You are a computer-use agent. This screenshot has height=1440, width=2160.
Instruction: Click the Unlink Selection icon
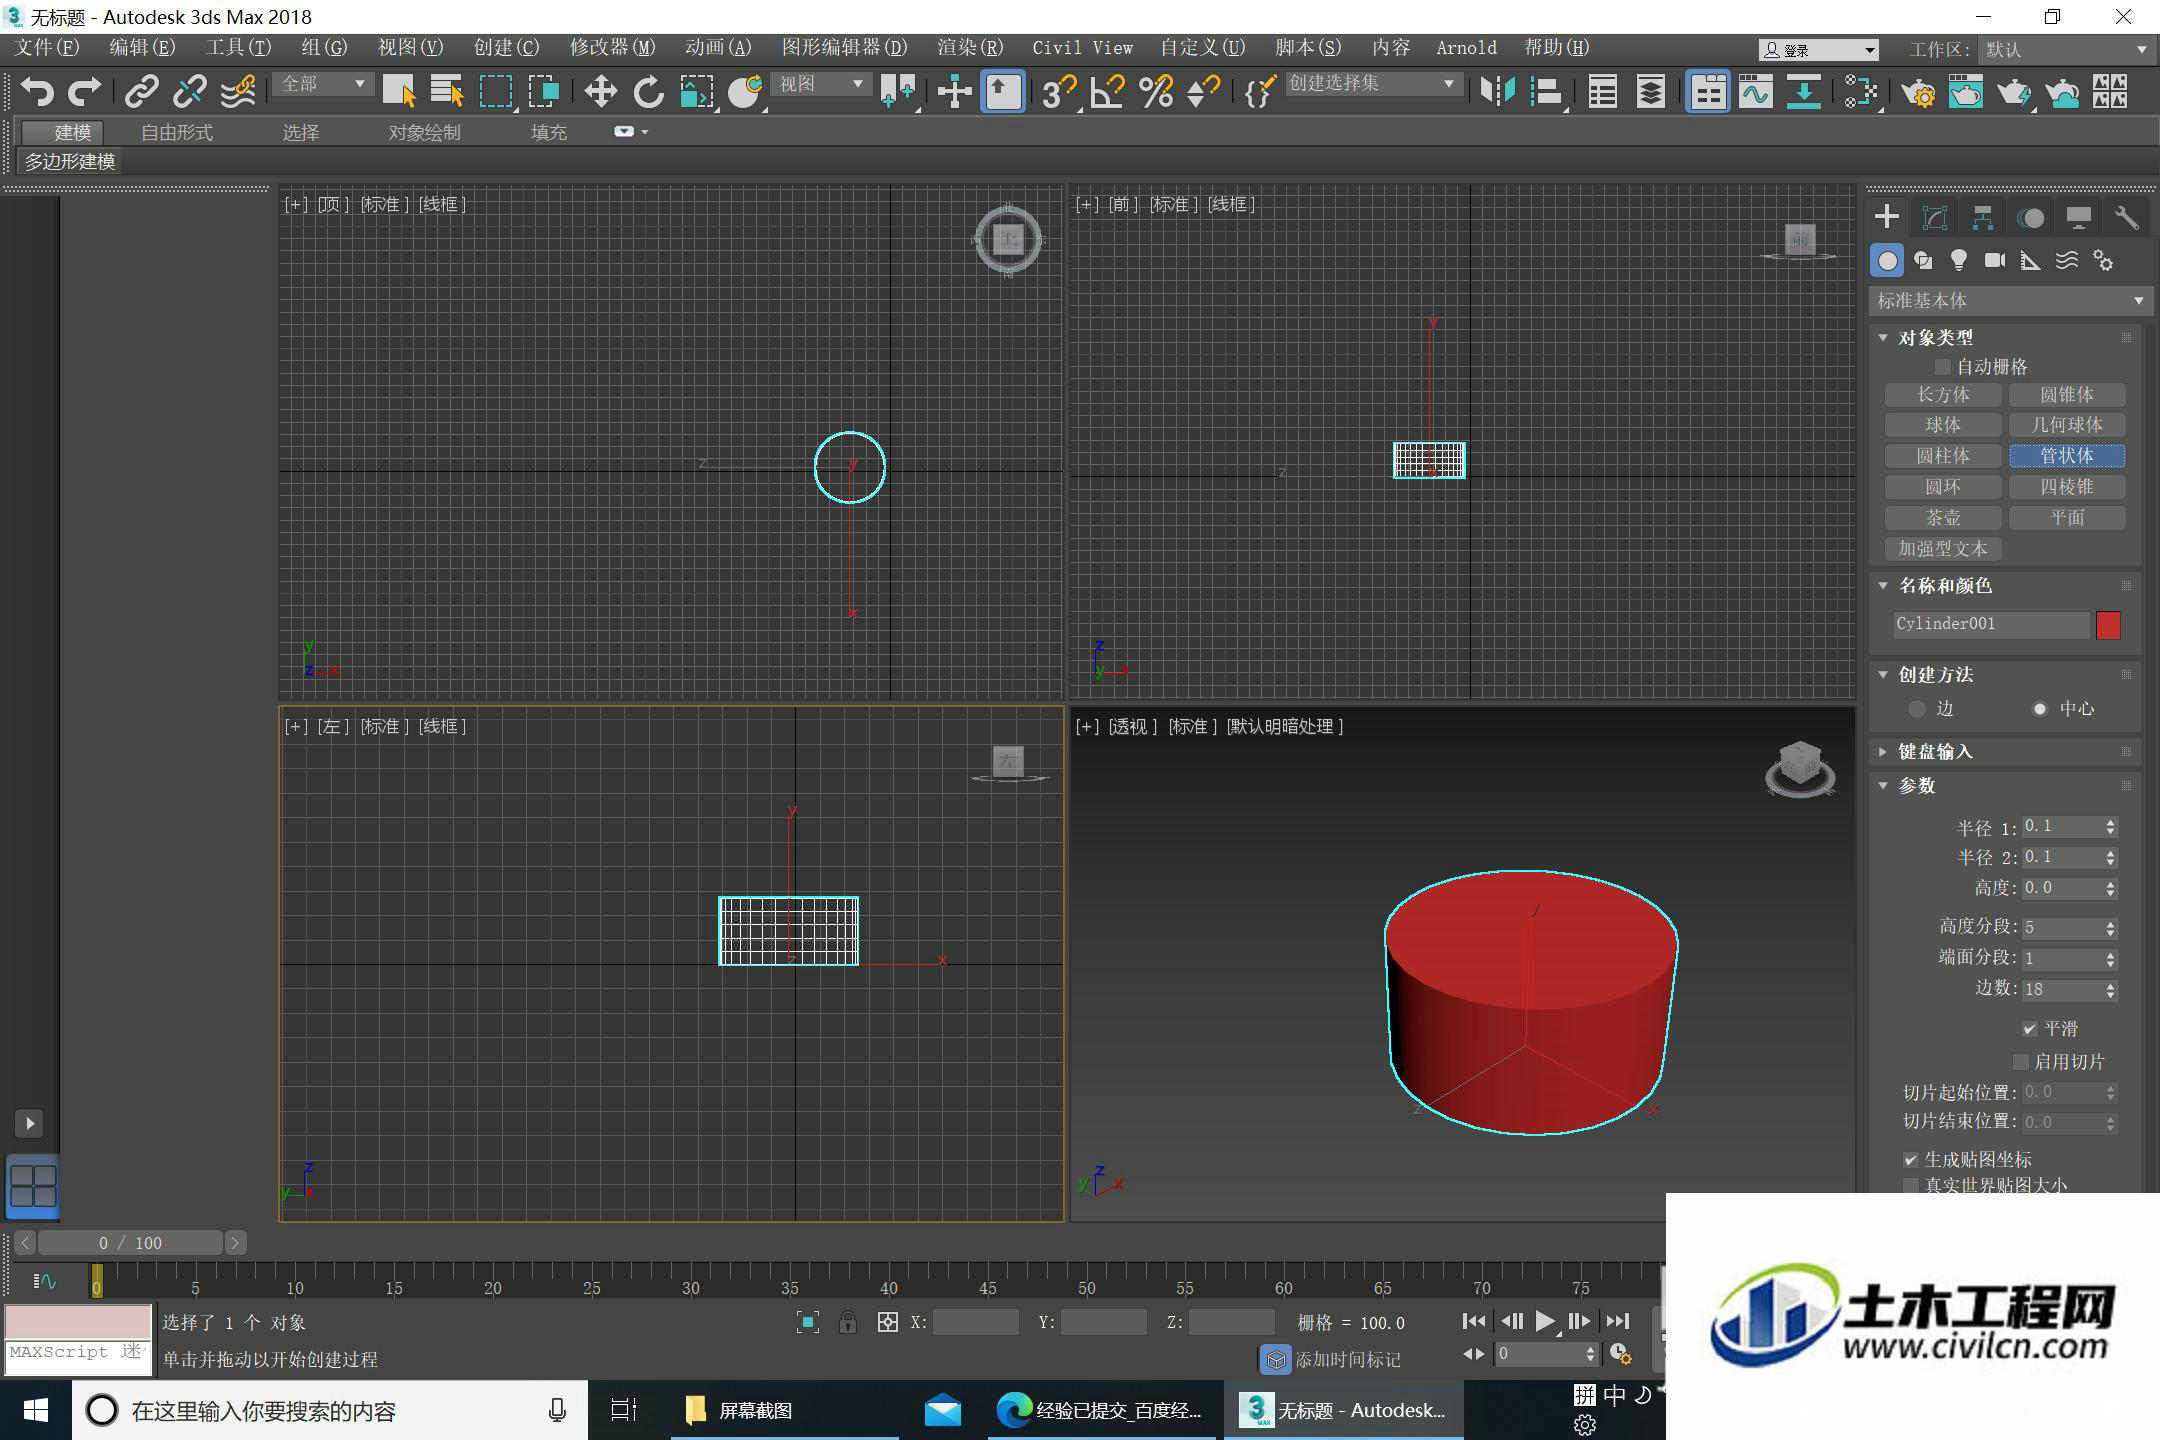tap(189, 92)
